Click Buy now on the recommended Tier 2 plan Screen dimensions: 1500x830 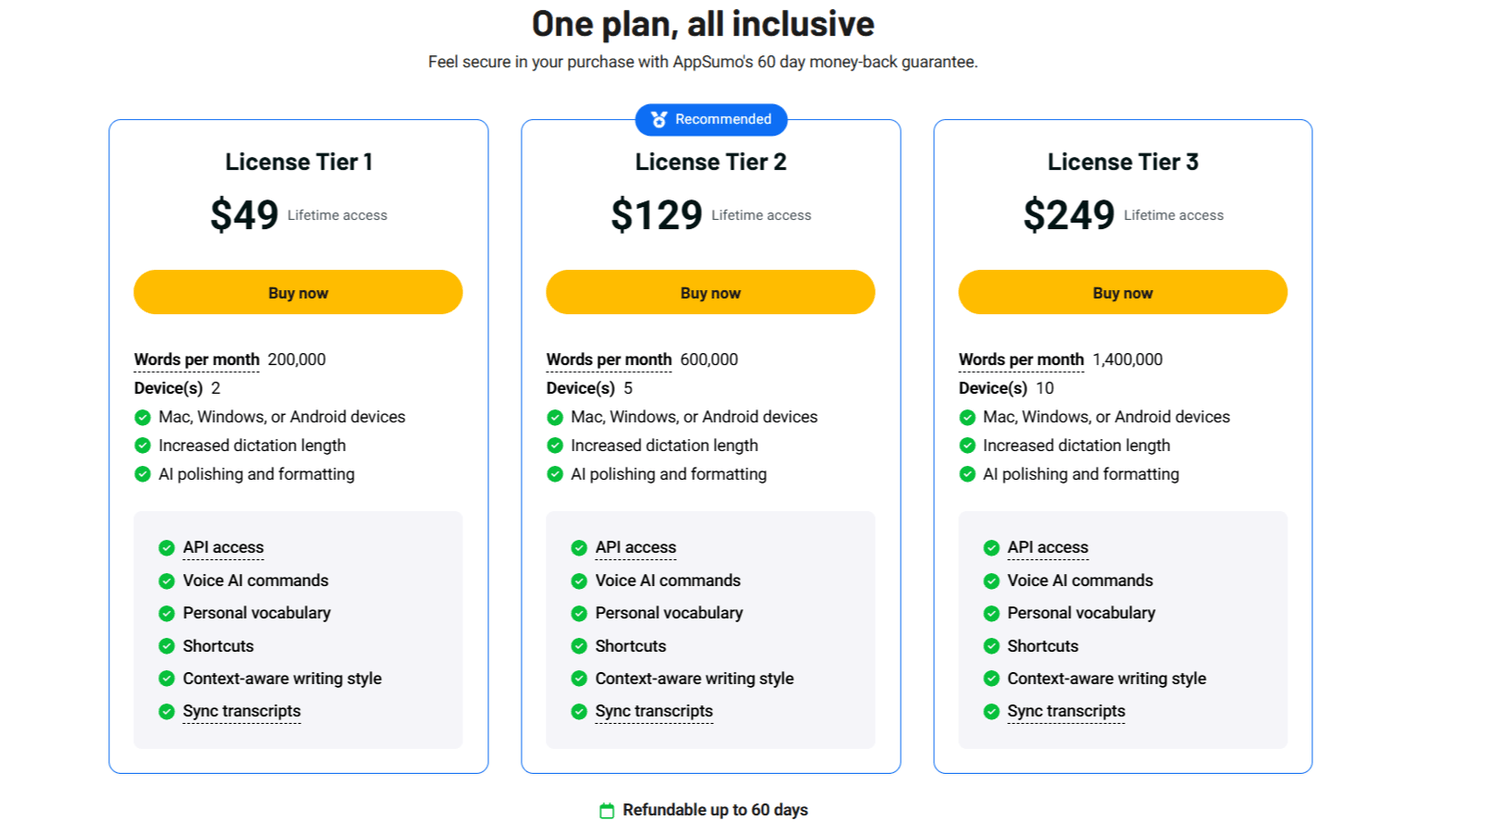[x=710, y=292]
